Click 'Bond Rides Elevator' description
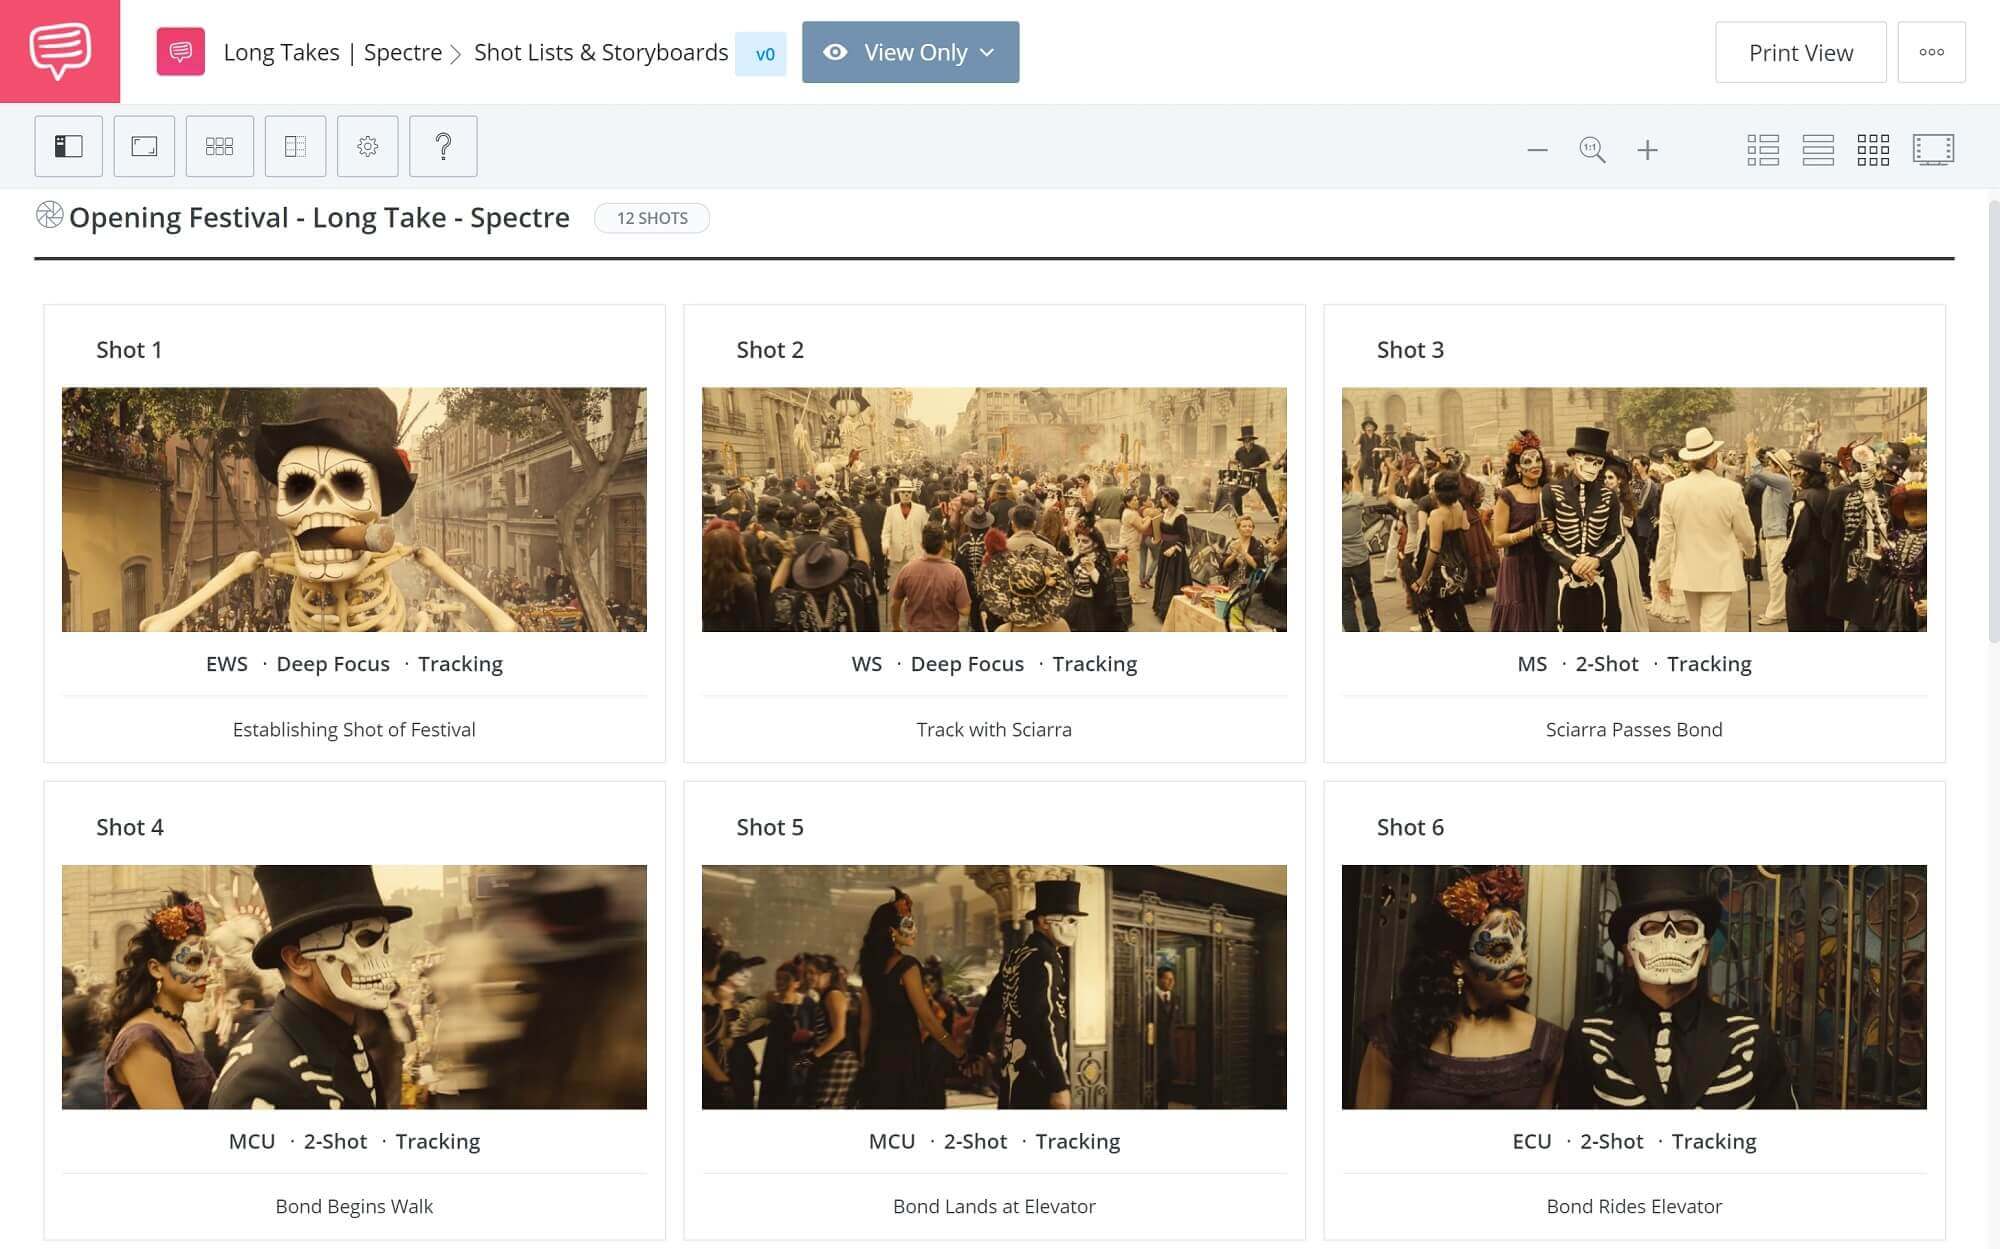The width and height of the screenshot is (2000, 1249). pos(1634,1206)
